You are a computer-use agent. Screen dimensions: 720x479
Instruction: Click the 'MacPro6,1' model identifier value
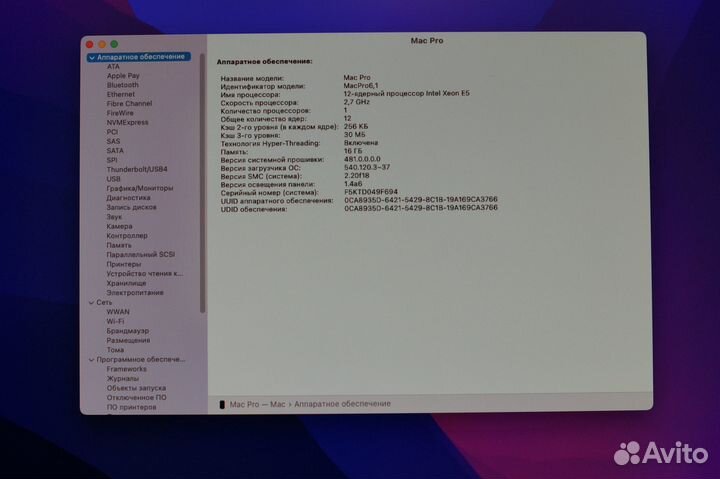pos(361,85)
